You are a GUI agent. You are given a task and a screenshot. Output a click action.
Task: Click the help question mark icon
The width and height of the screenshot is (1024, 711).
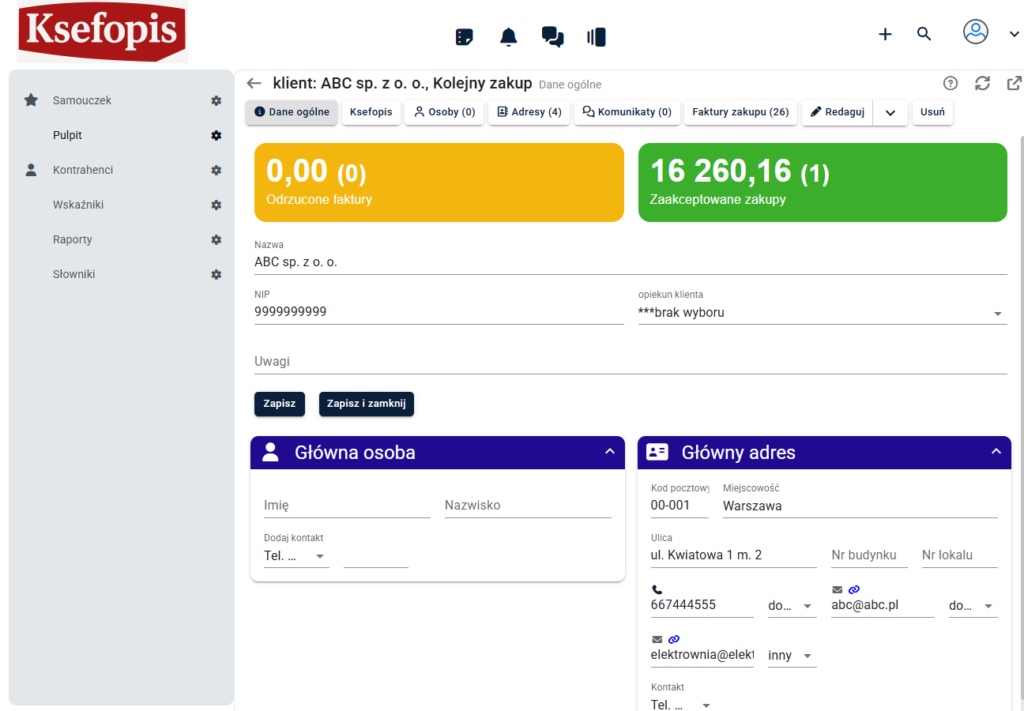950,84
